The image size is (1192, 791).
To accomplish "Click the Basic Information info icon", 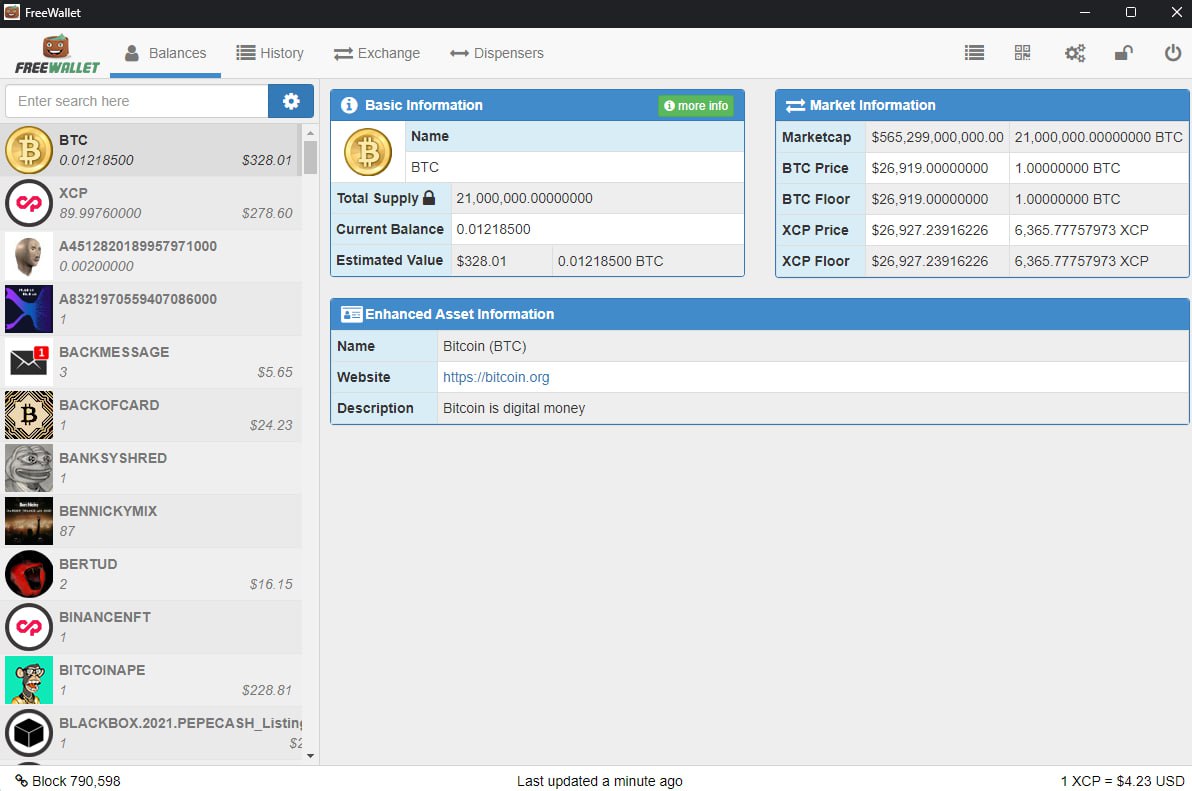I will (349, 106).
